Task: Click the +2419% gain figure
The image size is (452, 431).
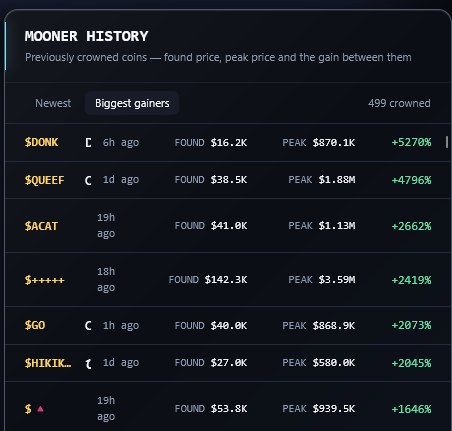Action: click(411, 280)
